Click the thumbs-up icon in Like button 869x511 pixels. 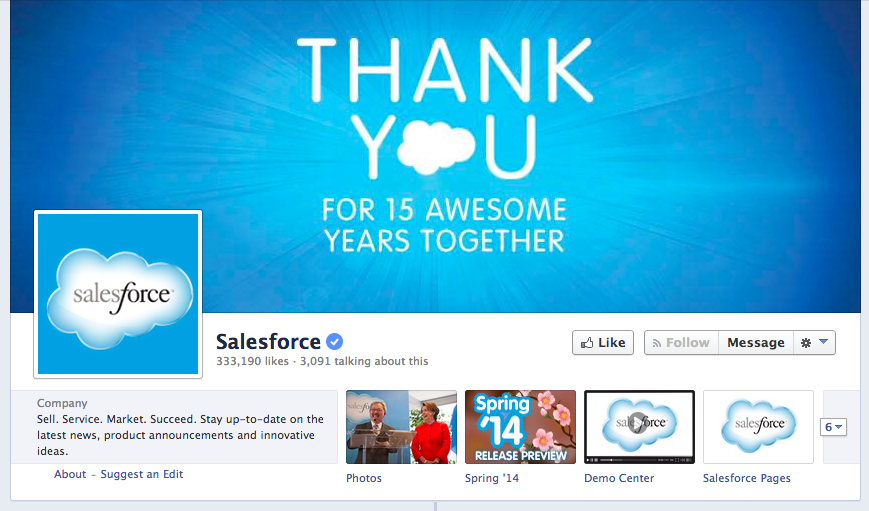(587, 343)
